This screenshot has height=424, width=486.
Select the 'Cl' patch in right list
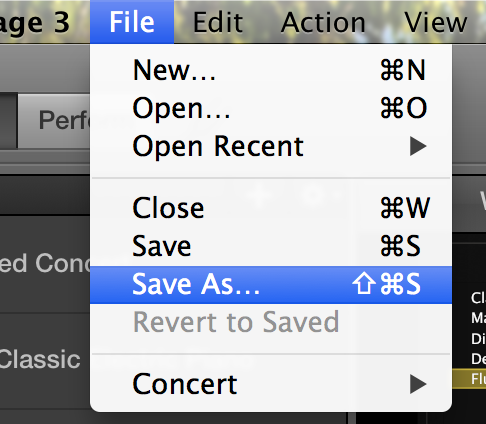click(x=478, y=298)
